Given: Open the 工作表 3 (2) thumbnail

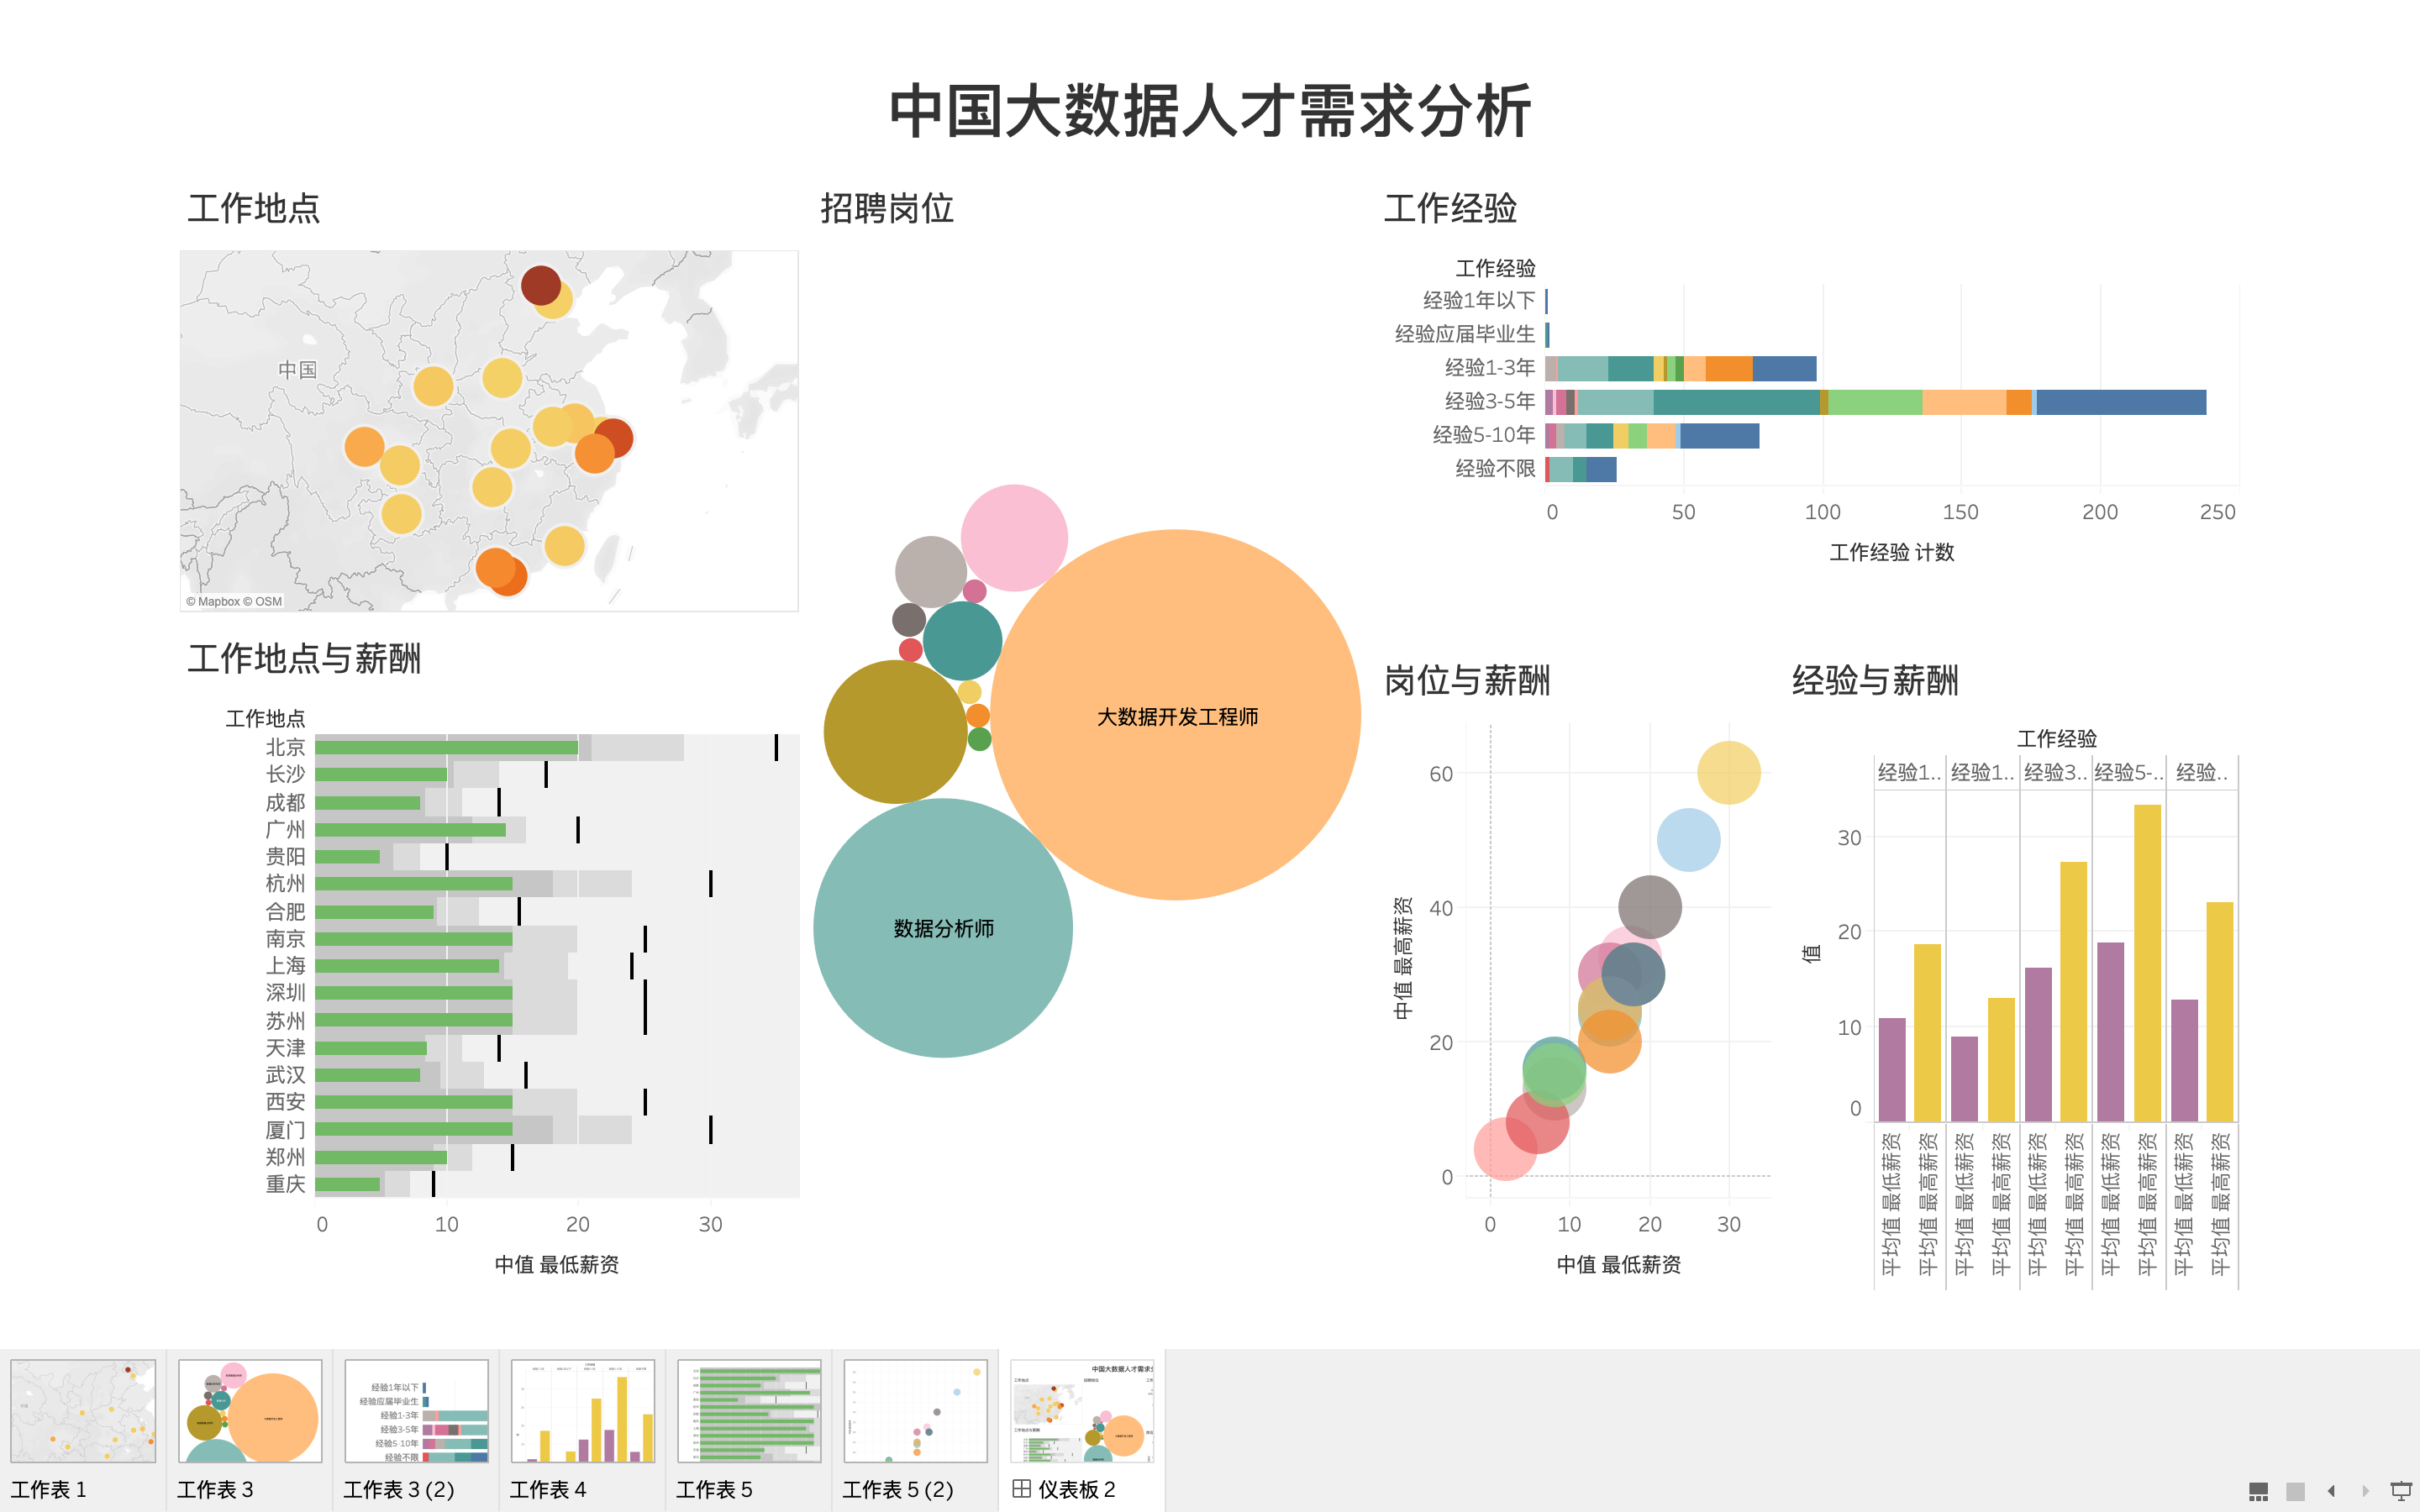Looking at the screenshot, I should point(416,1412).
